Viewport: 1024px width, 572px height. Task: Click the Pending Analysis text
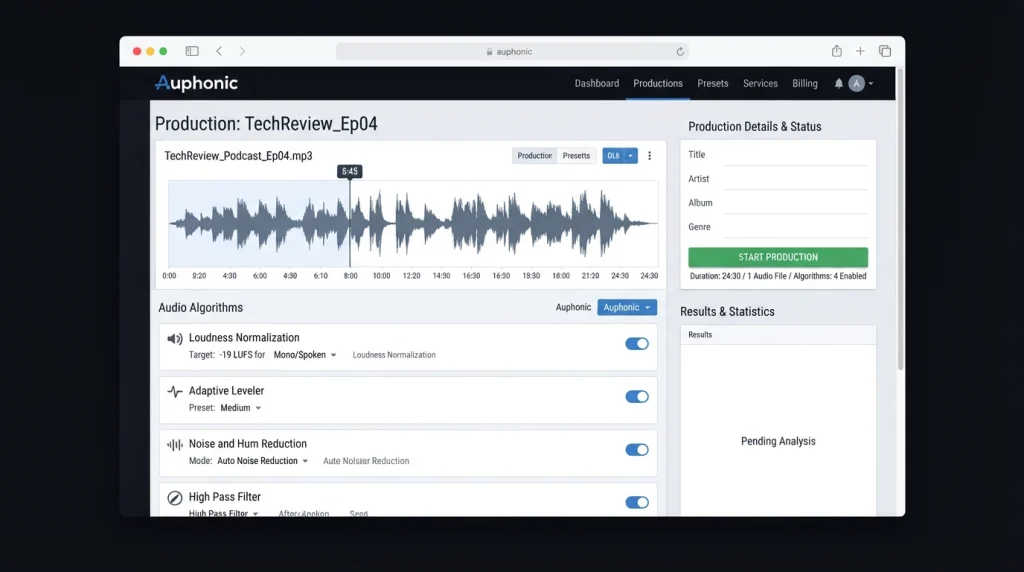pos(778,441)
